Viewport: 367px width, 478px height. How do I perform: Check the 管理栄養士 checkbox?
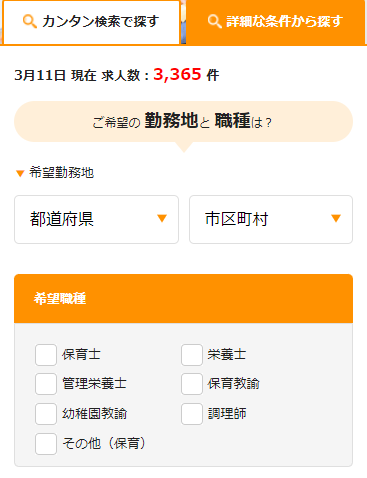(46, 384)
